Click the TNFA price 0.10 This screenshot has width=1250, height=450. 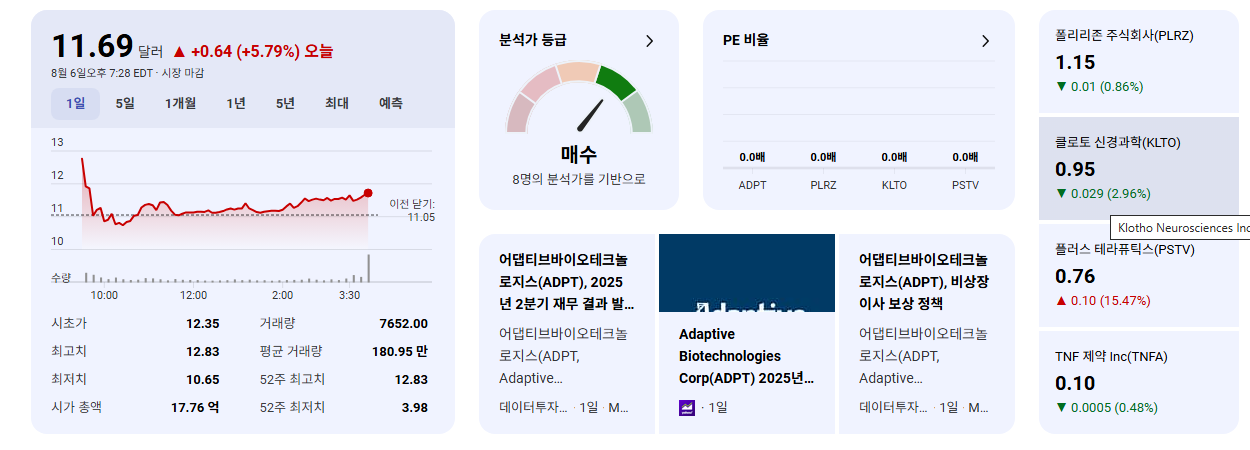click(1075, 383)
